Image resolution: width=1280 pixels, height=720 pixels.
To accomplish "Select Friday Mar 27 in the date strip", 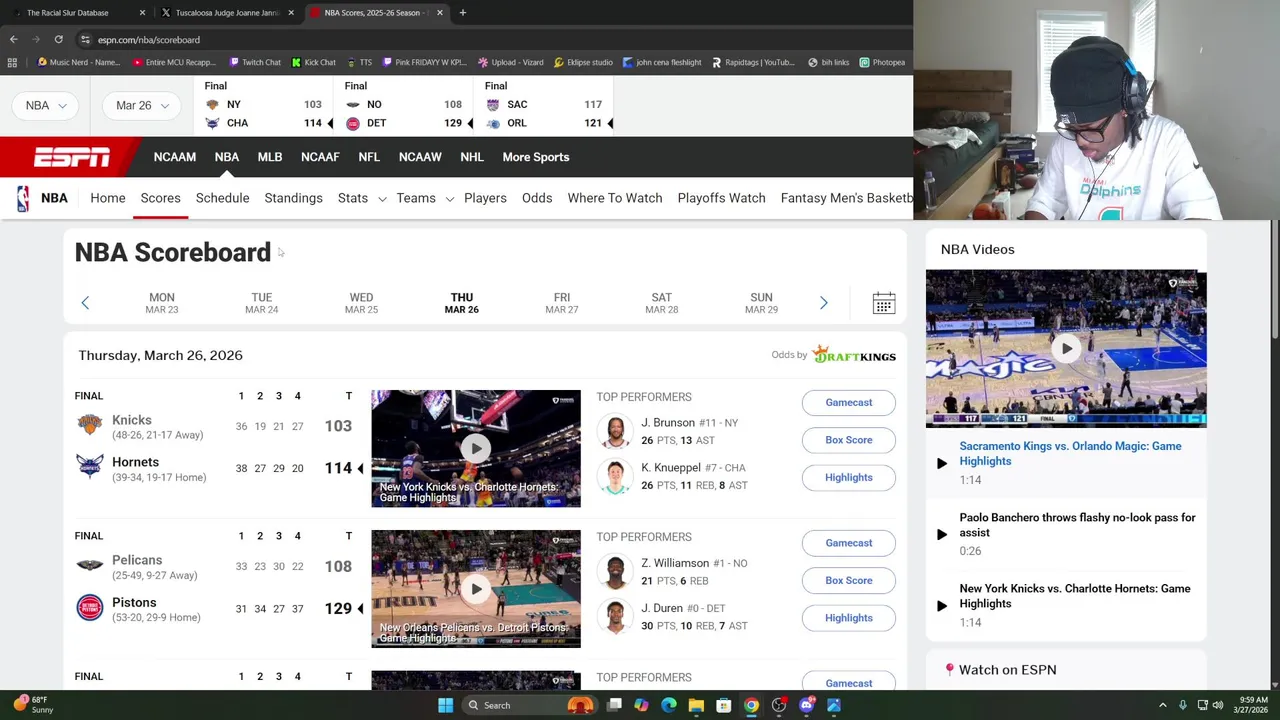I will (x=561, y=303).
